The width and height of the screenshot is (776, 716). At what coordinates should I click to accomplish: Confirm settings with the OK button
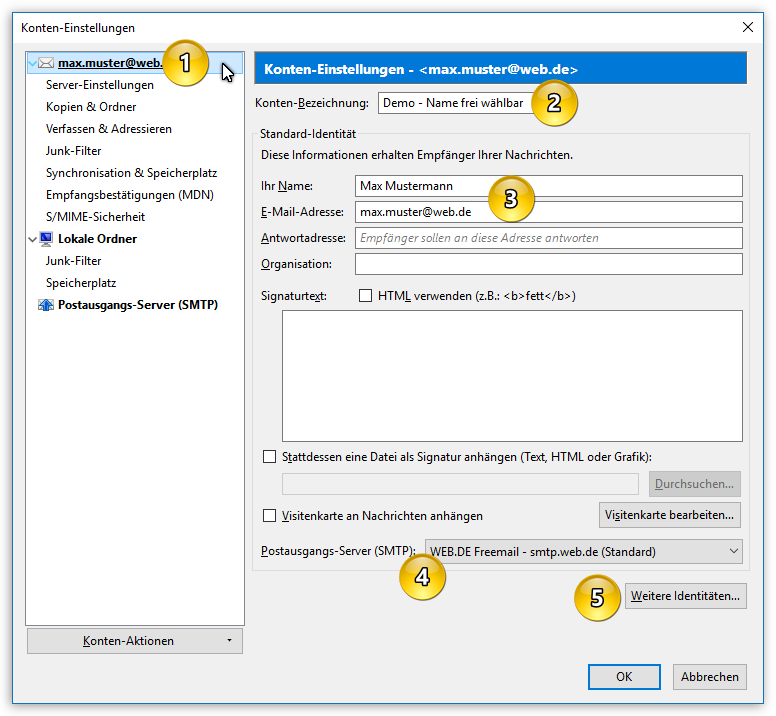click(624, 676)
